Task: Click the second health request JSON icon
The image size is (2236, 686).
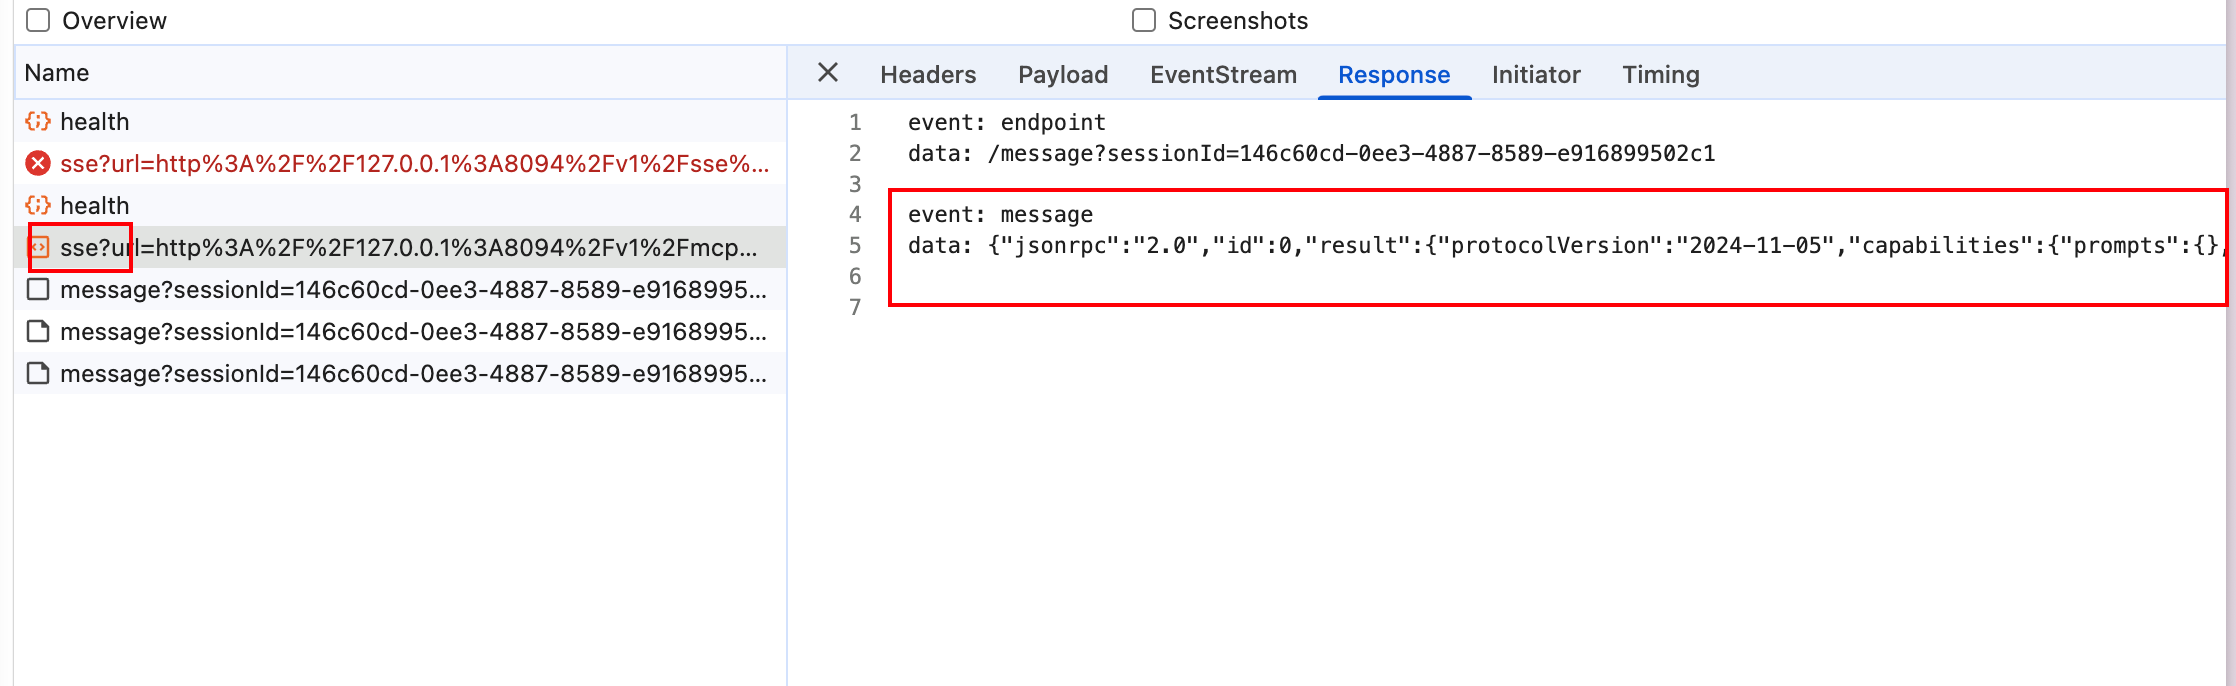Action: click(x=38, y=206)
